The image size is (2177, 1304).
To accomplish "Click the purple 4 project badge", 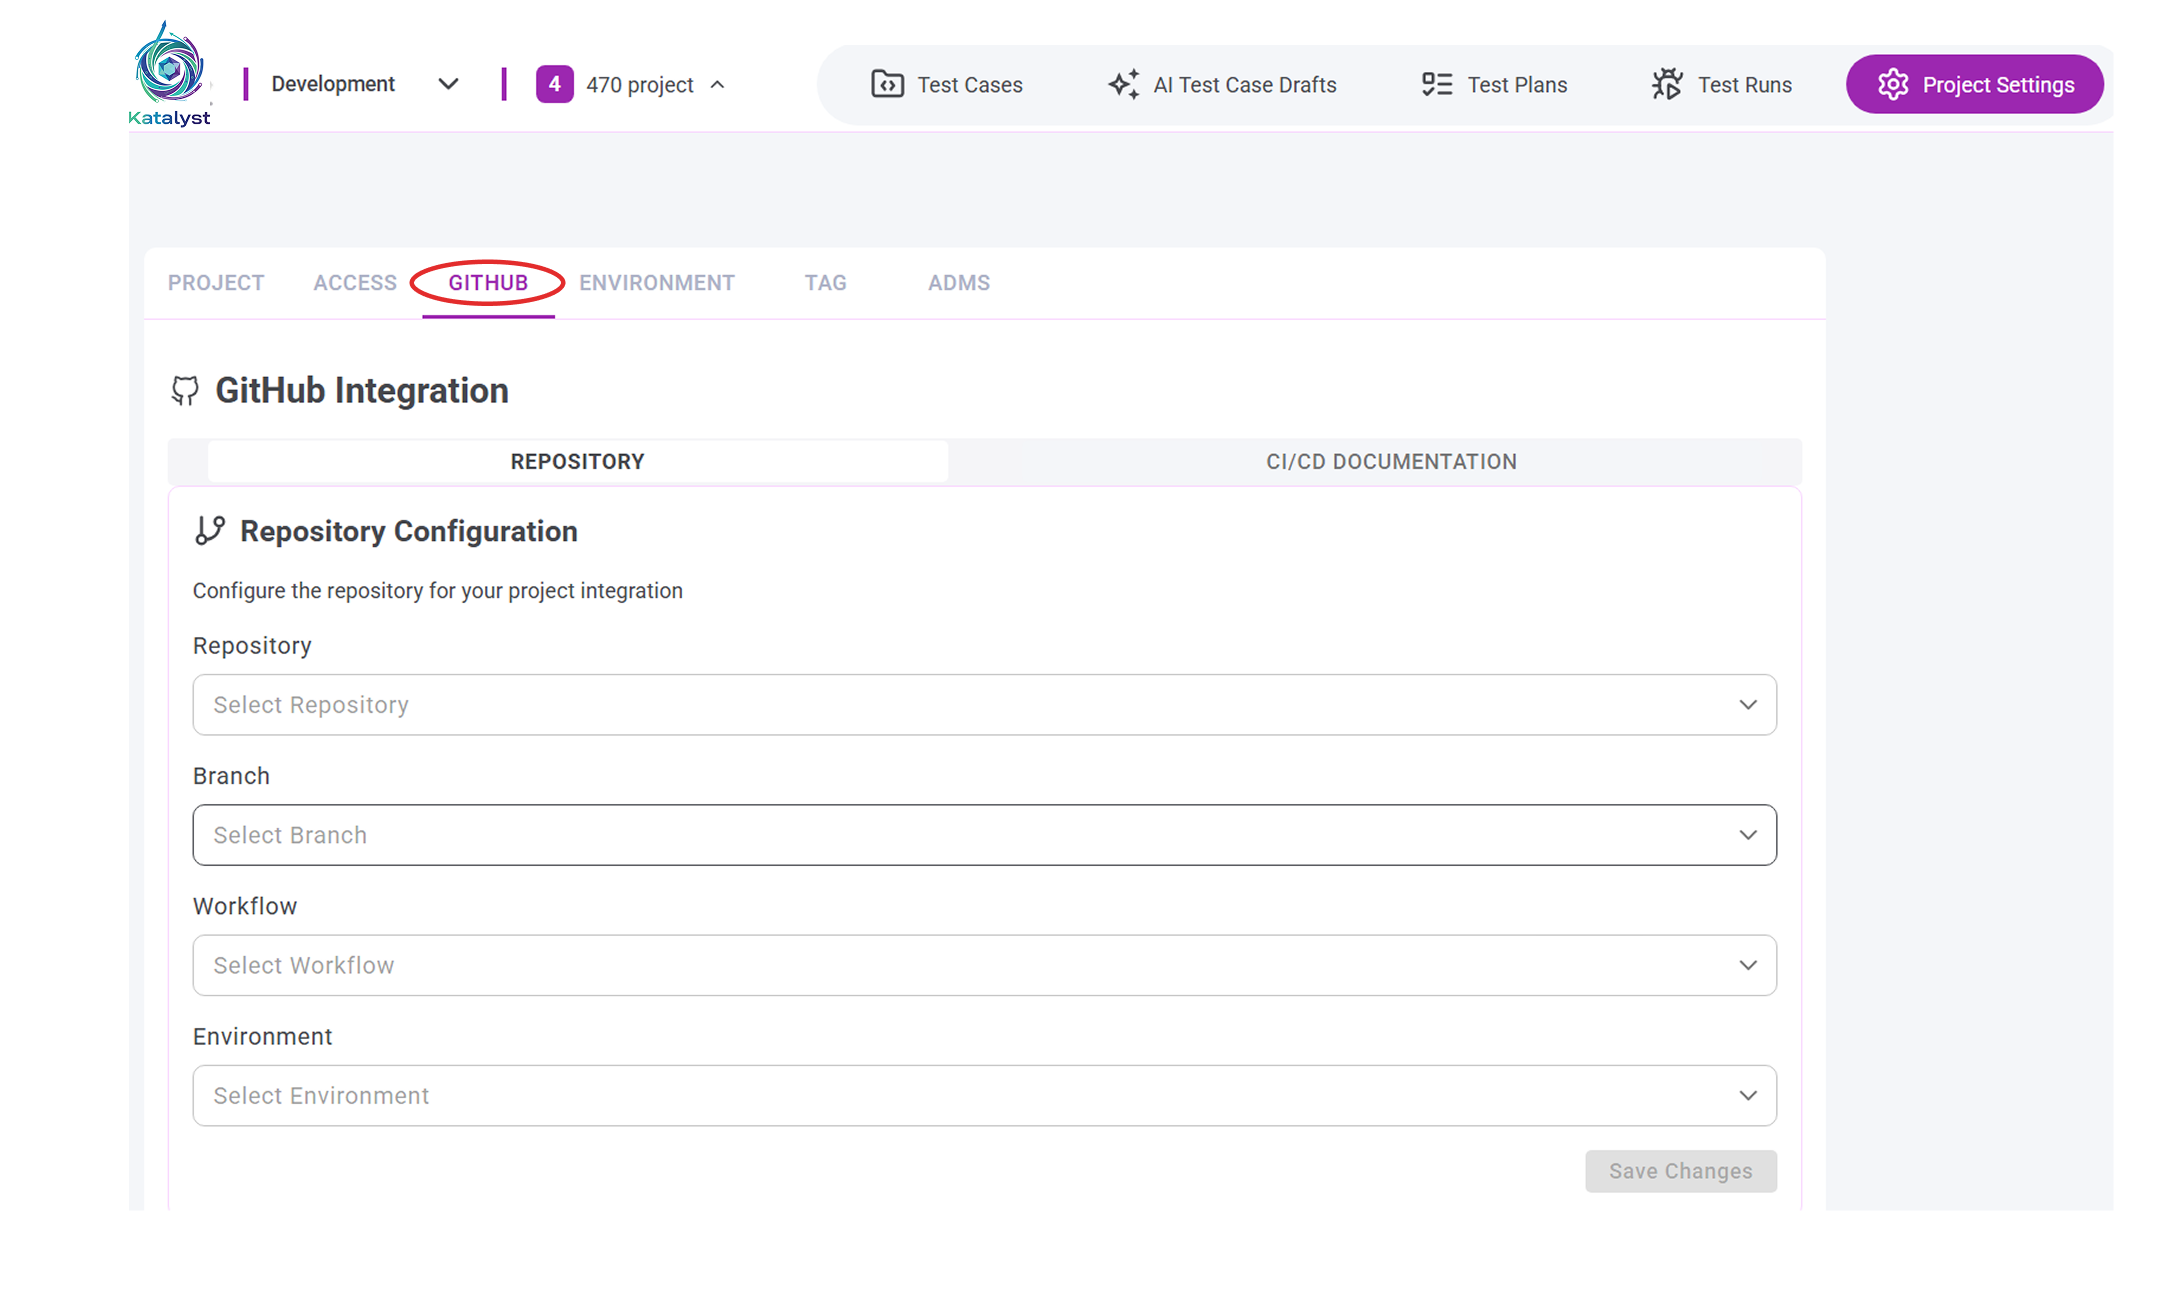I will pos(554,84).
